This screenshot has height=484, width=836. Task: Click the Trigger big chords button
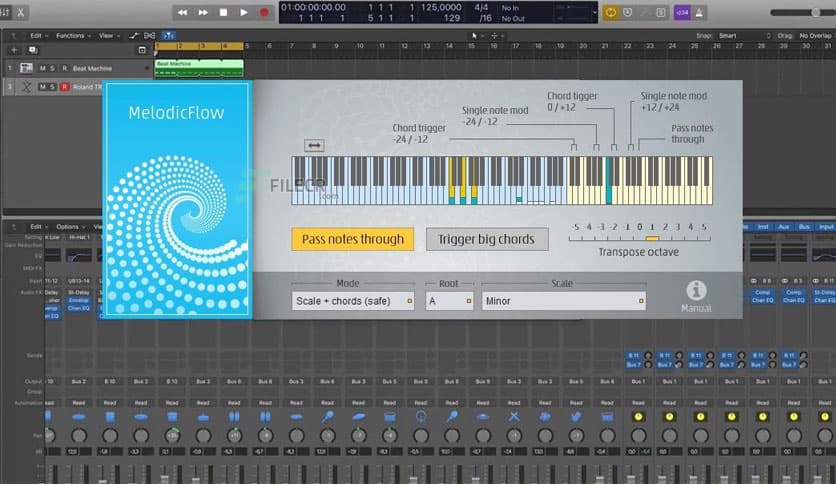pos(487,239)
